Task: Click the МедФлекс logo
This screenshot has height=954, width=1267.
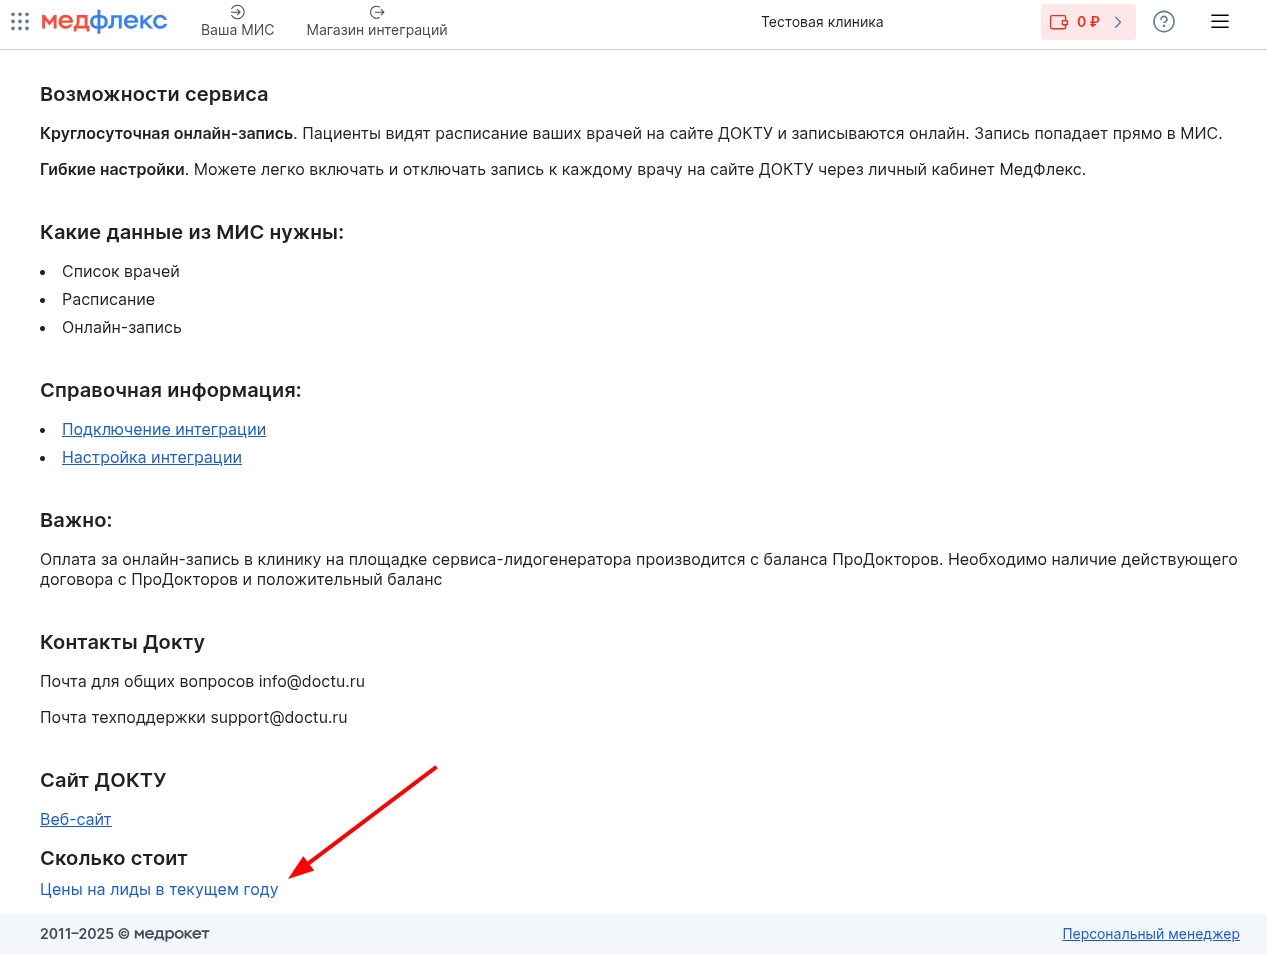Action: (104, 21)
